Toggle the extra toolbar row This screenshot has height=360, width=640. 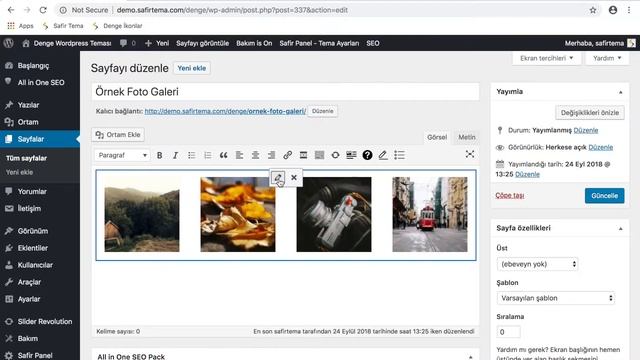(319, 155)
